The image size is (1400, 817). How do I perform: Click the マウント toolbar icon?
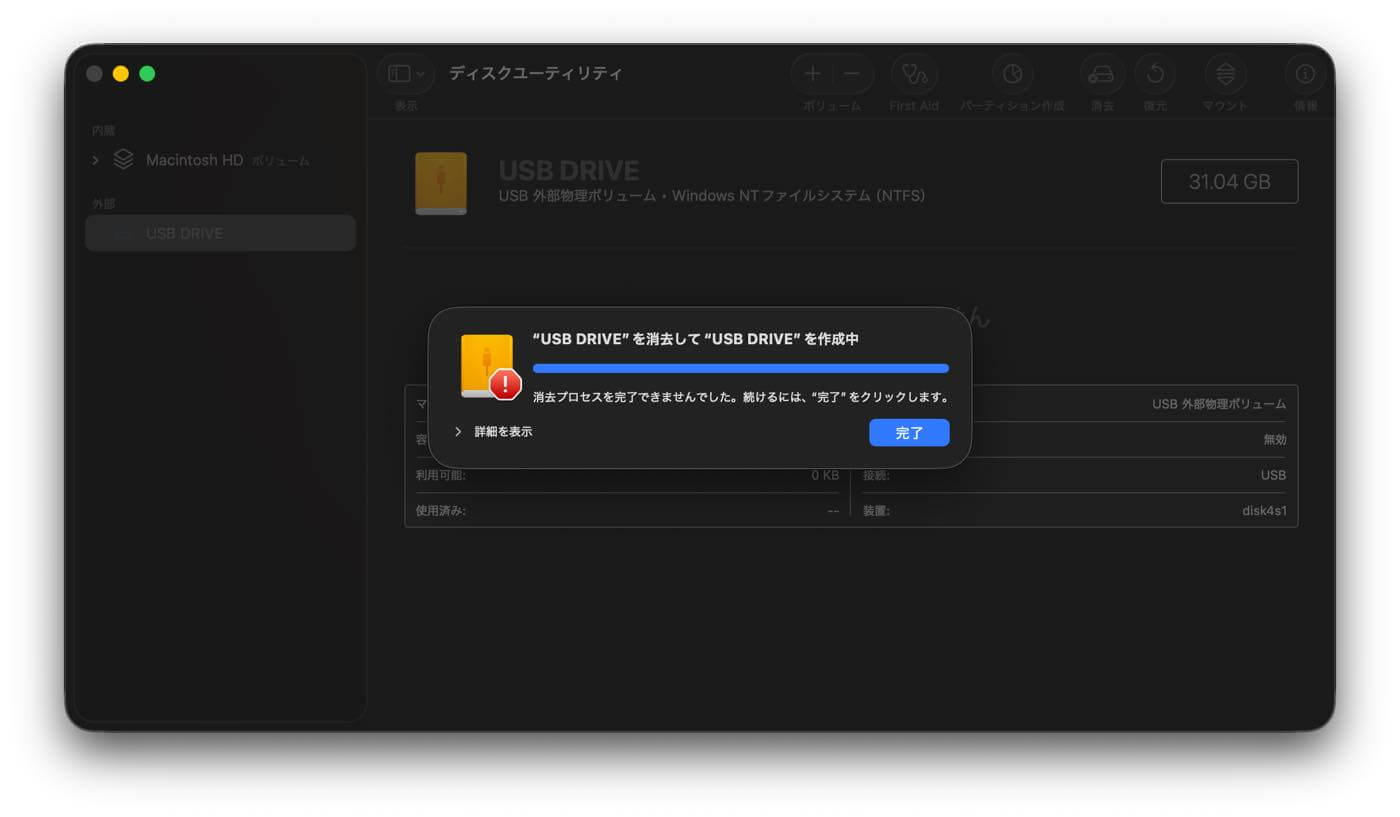click(x=1224, y=75)
